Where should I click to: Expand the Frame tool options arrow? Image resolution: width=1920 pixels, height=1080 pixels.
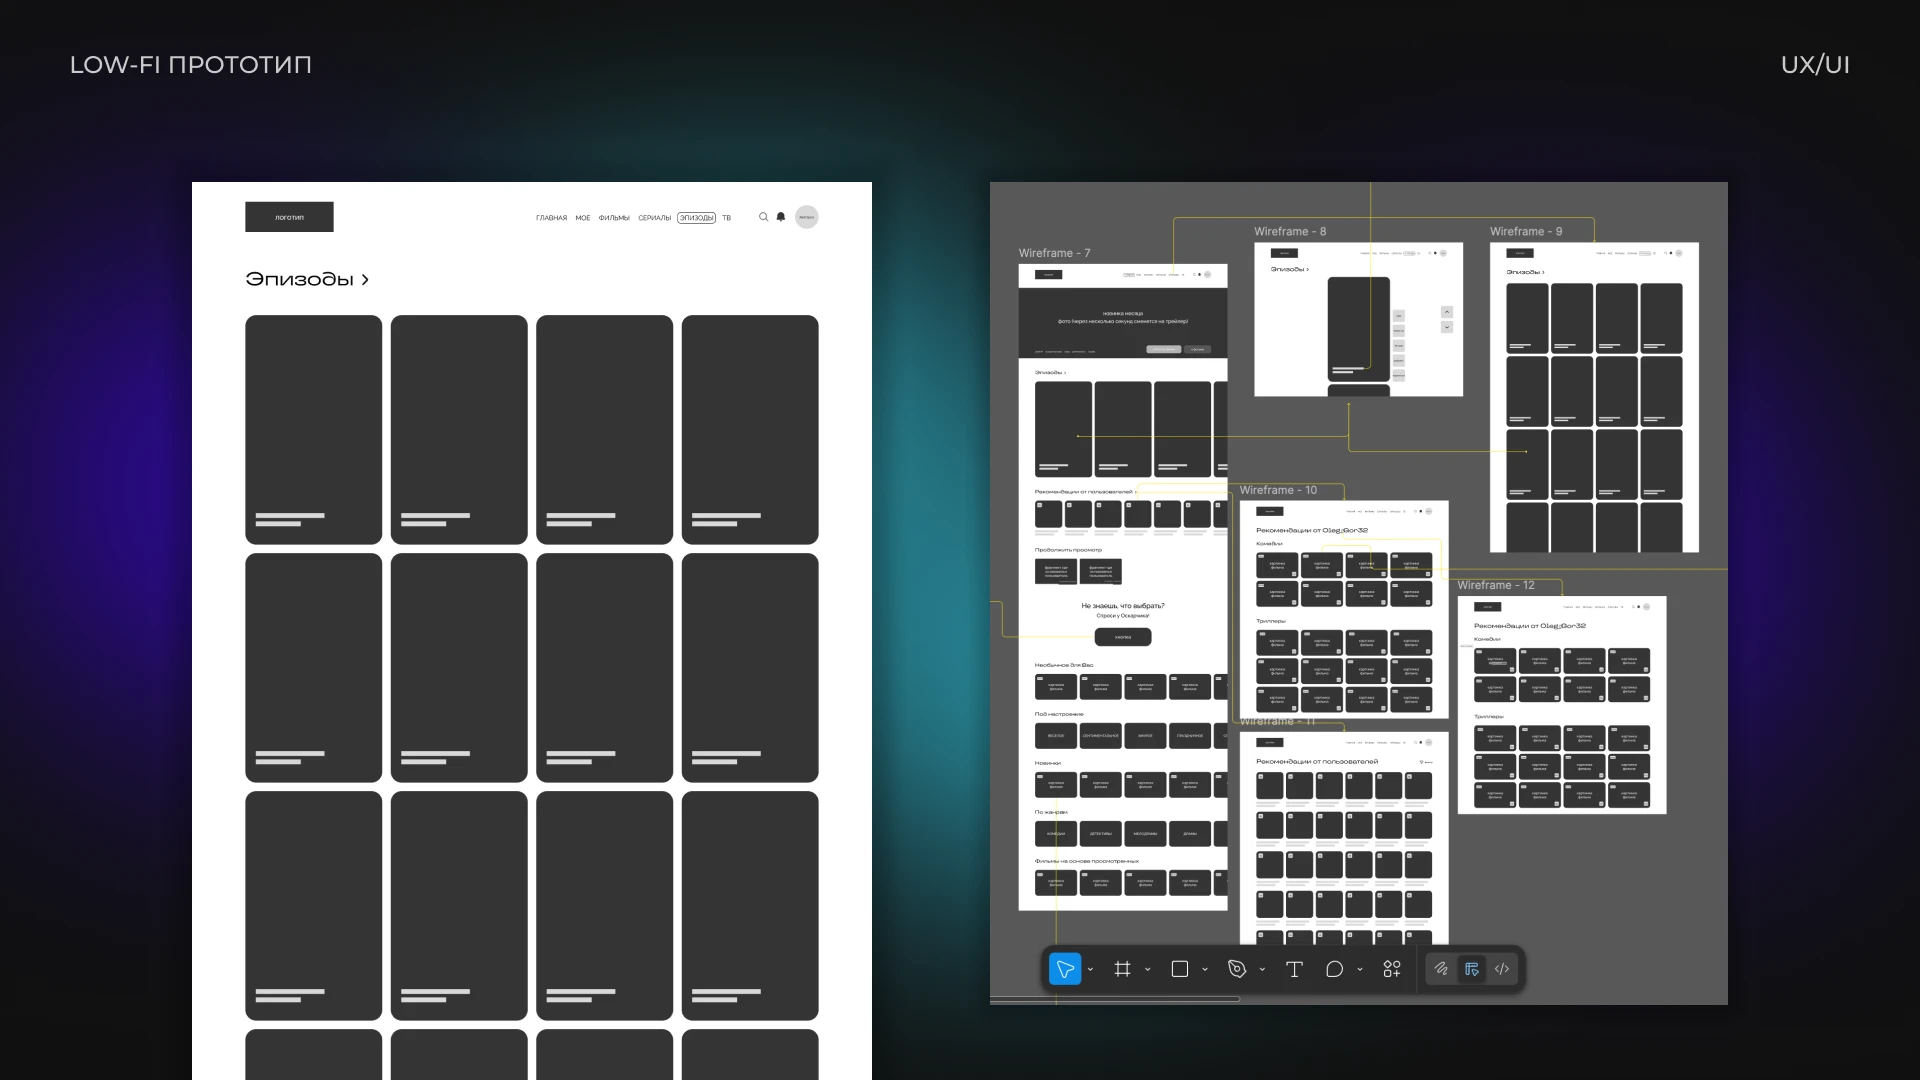click(1148, 969)
